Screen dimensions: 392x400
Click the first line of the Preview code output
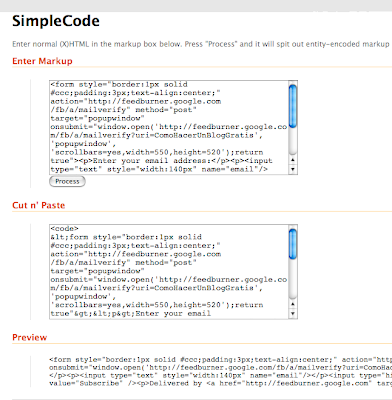(220, 360)
